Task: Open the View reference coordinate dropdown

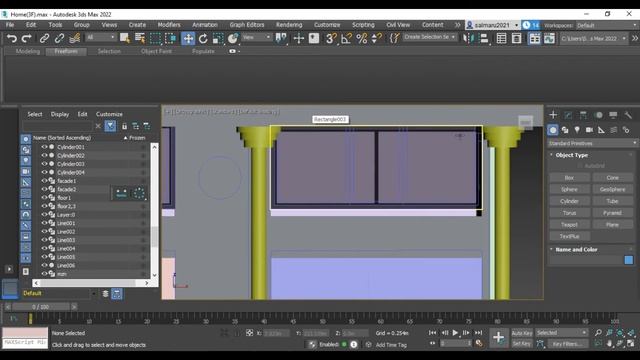Action: pos(256,38)
